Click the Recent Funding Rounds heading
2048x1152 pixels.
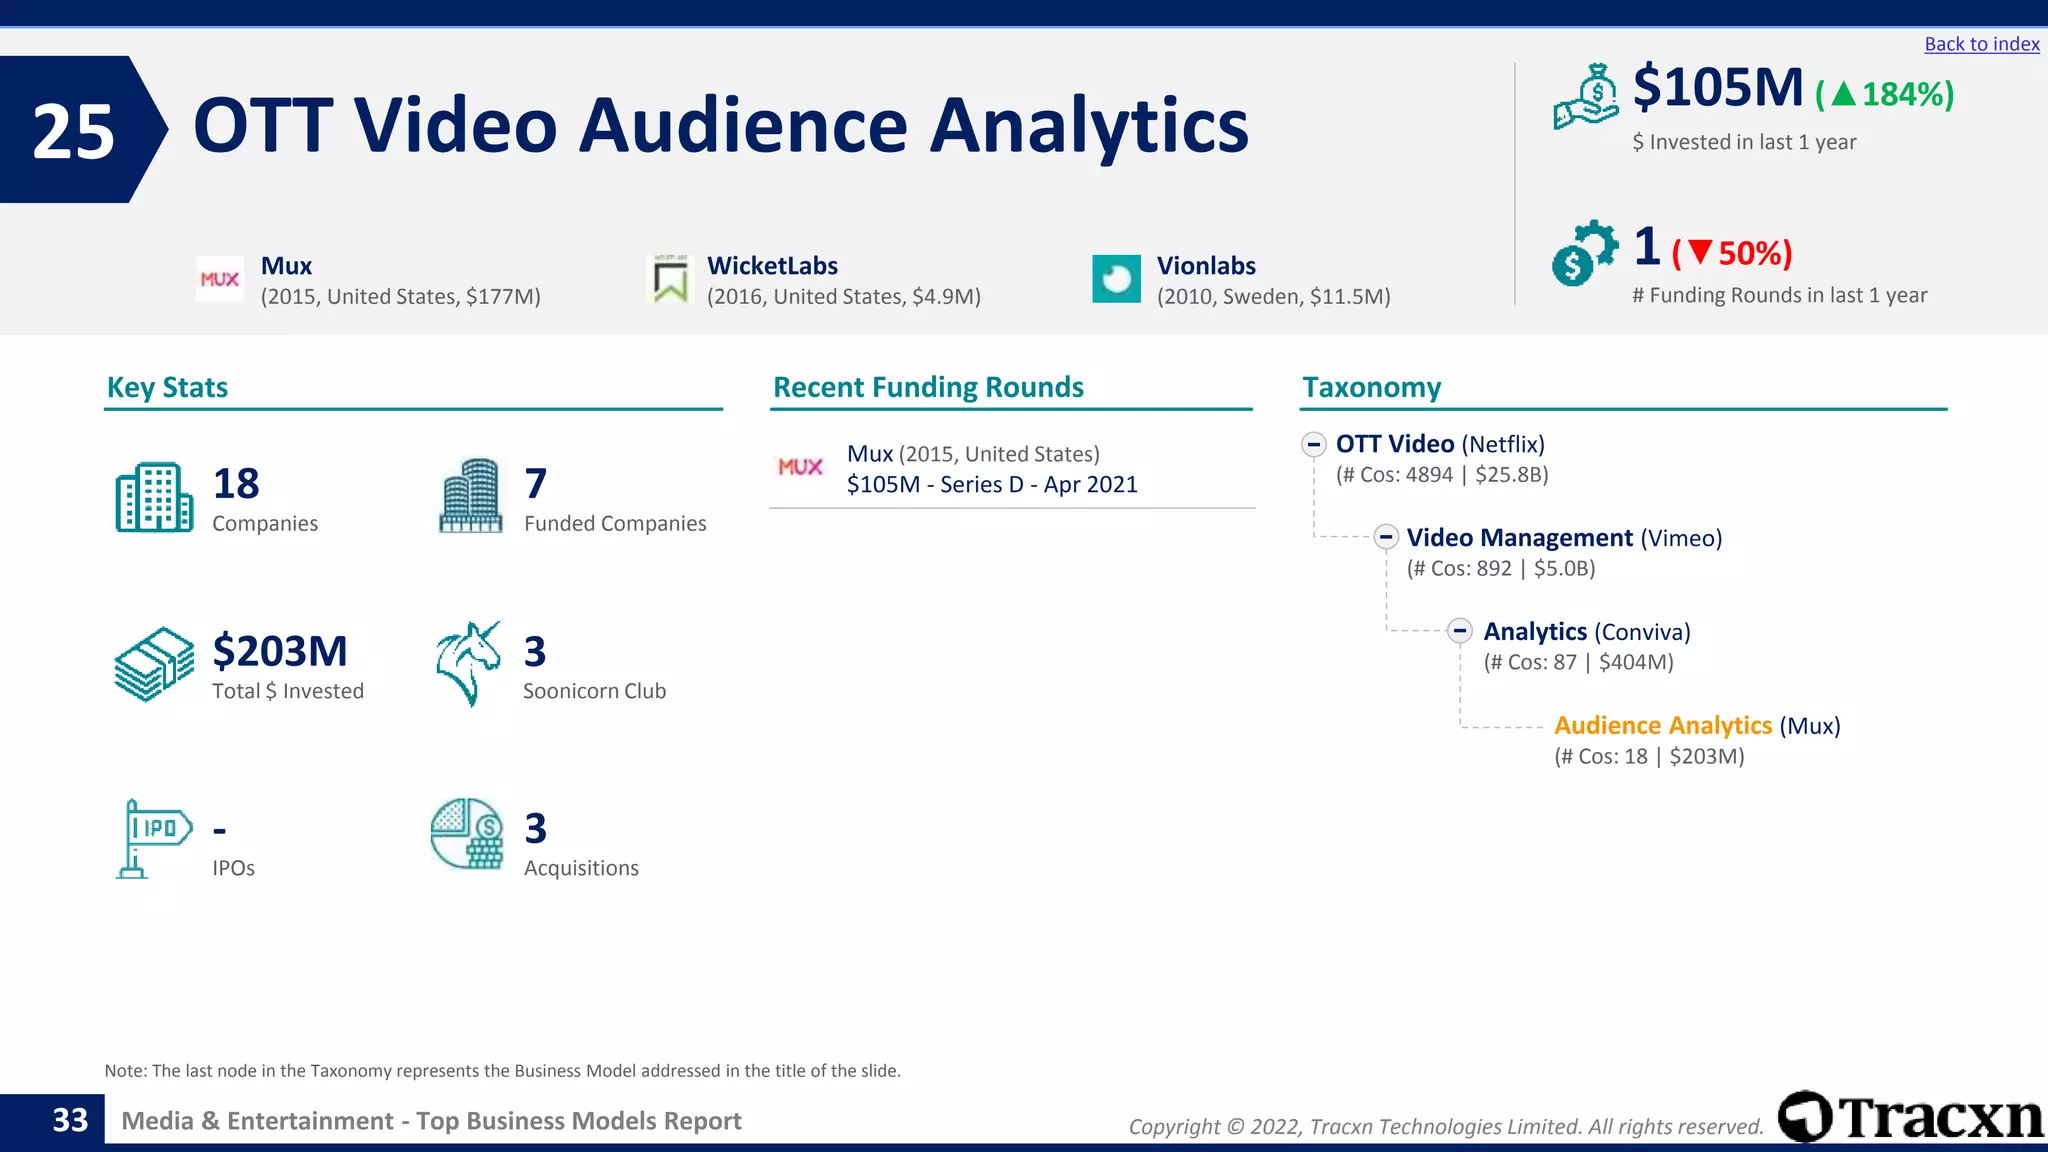[x=928, y=387]
